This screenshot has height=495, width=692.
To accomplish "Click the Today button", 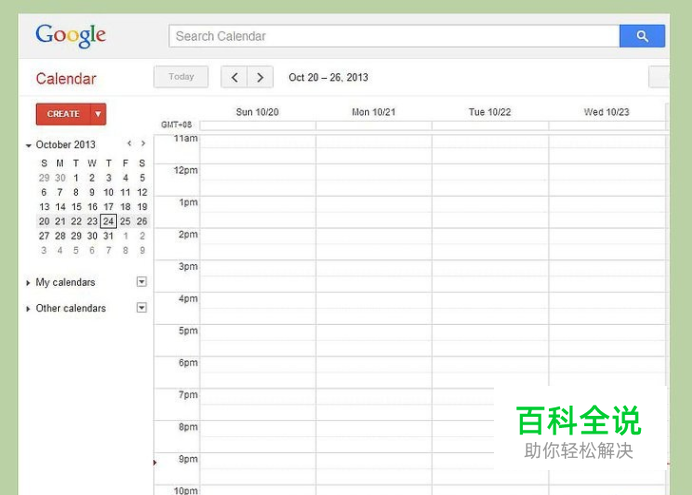I will click(x=181, y=77).
